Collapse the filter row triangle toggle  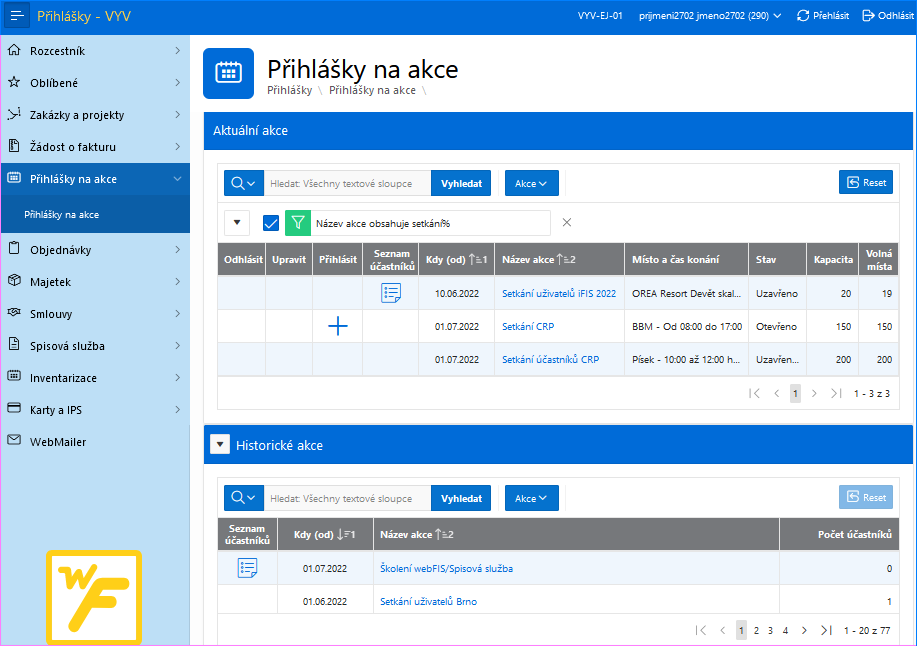(x=237, y=223)
